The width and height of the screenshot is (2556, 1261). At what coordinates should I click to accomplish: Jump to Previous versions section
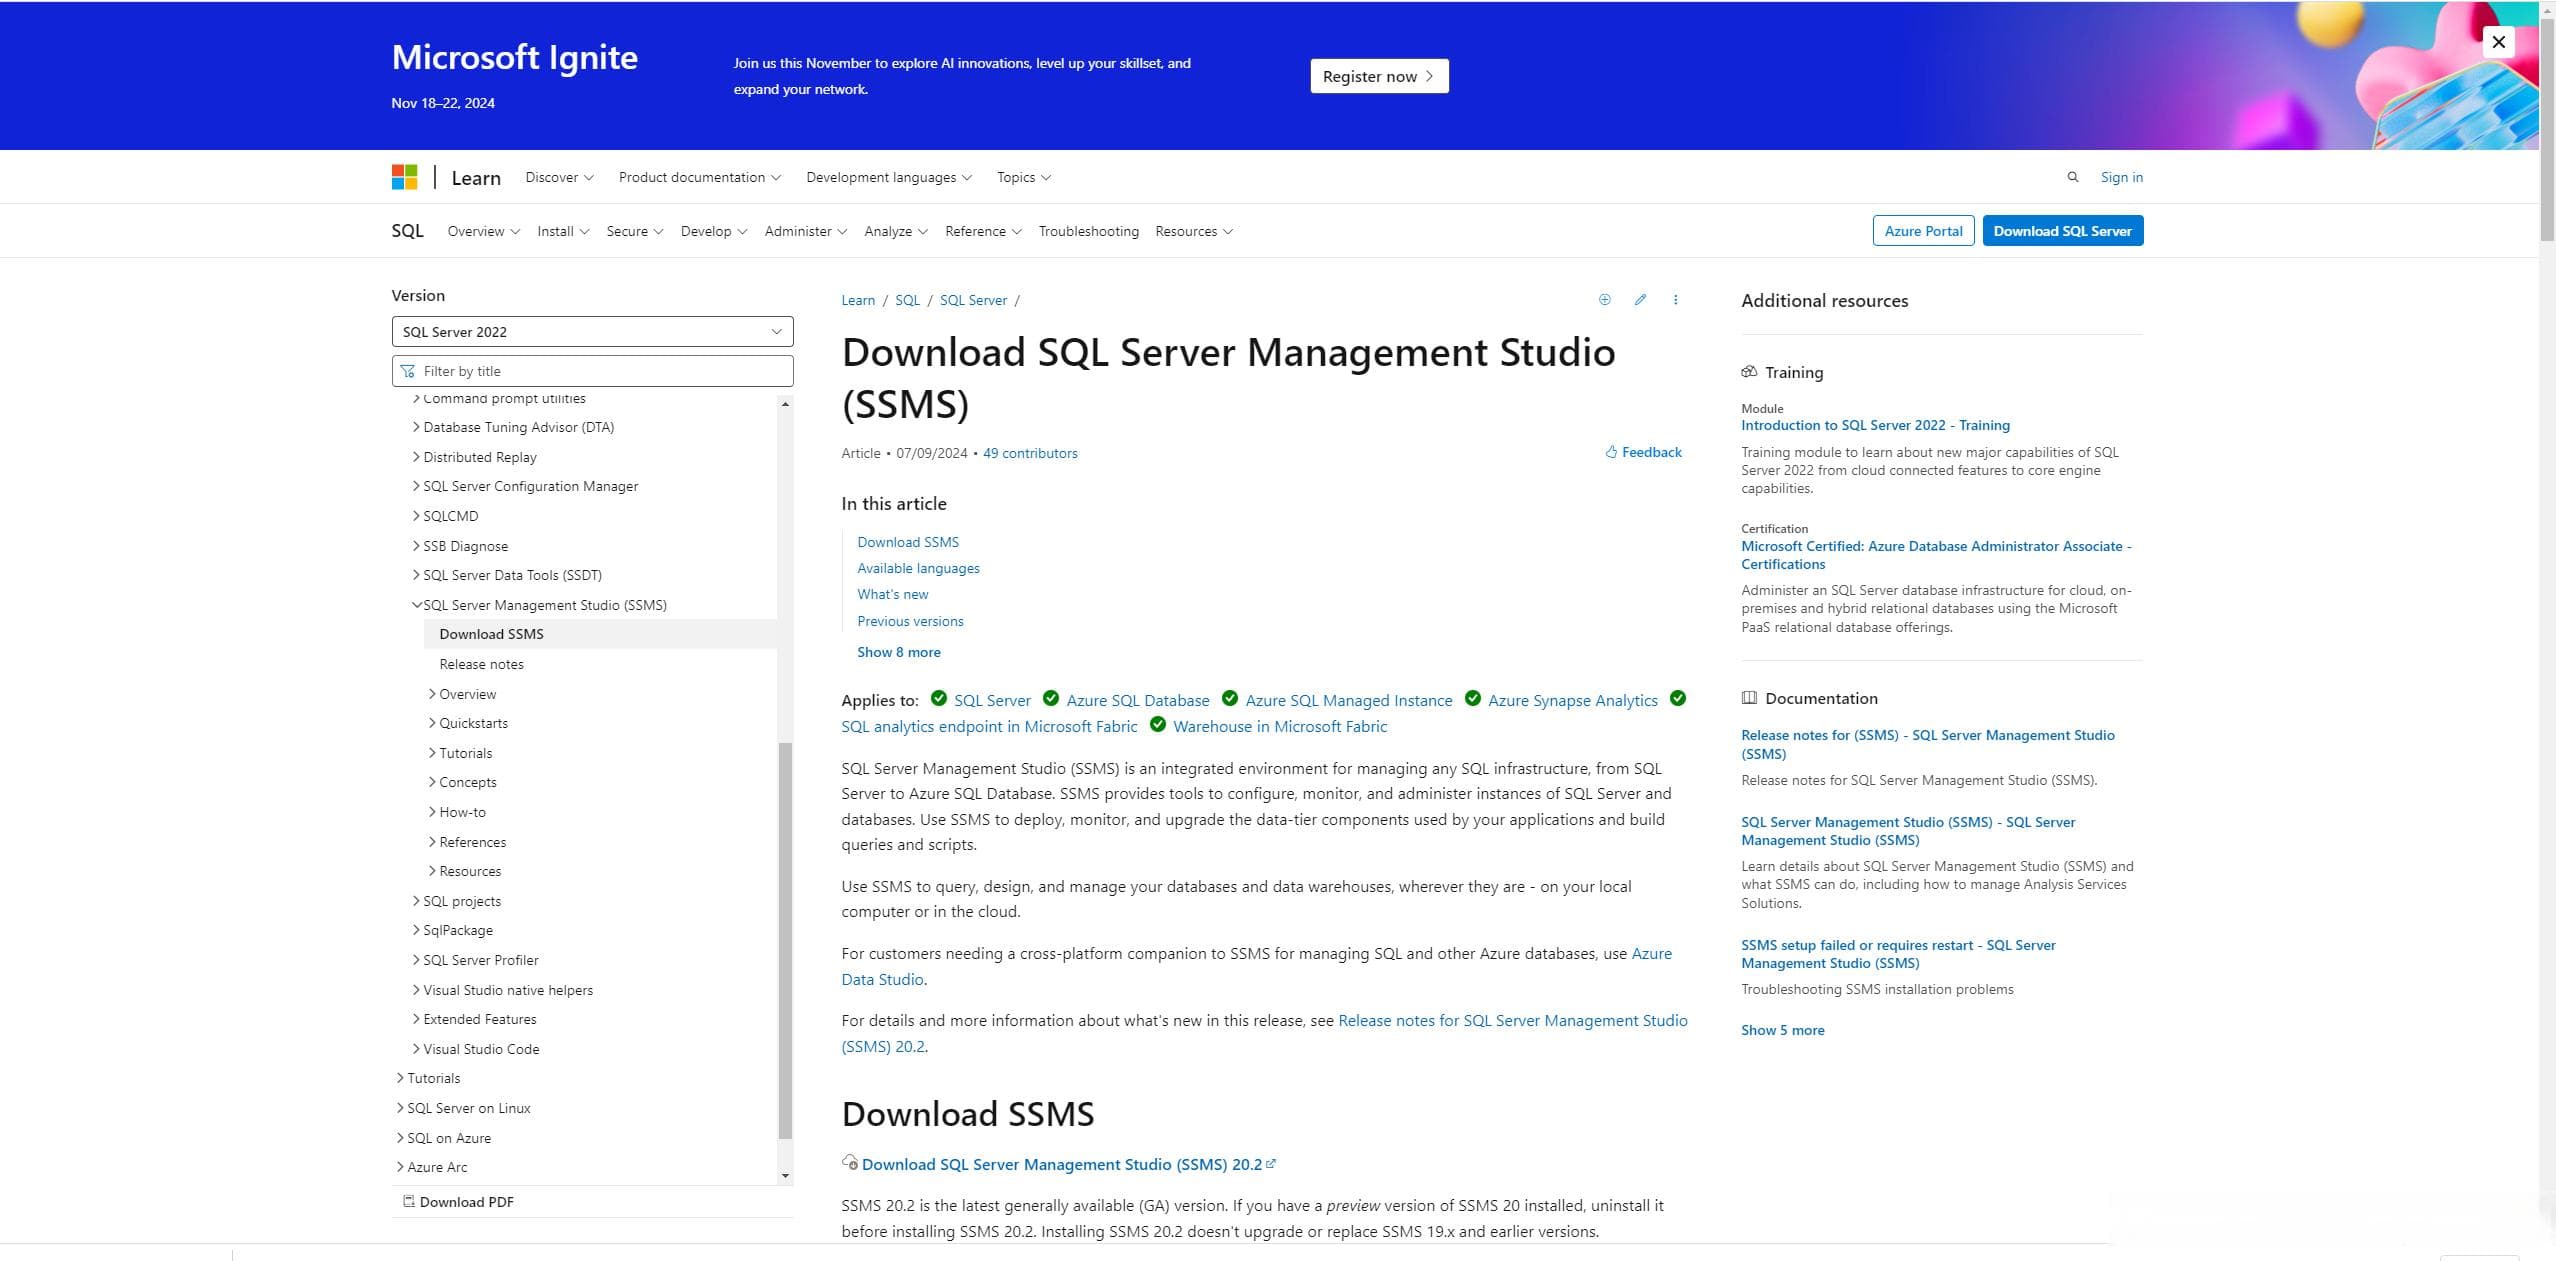pyautogui.click(x=910, y=621)
